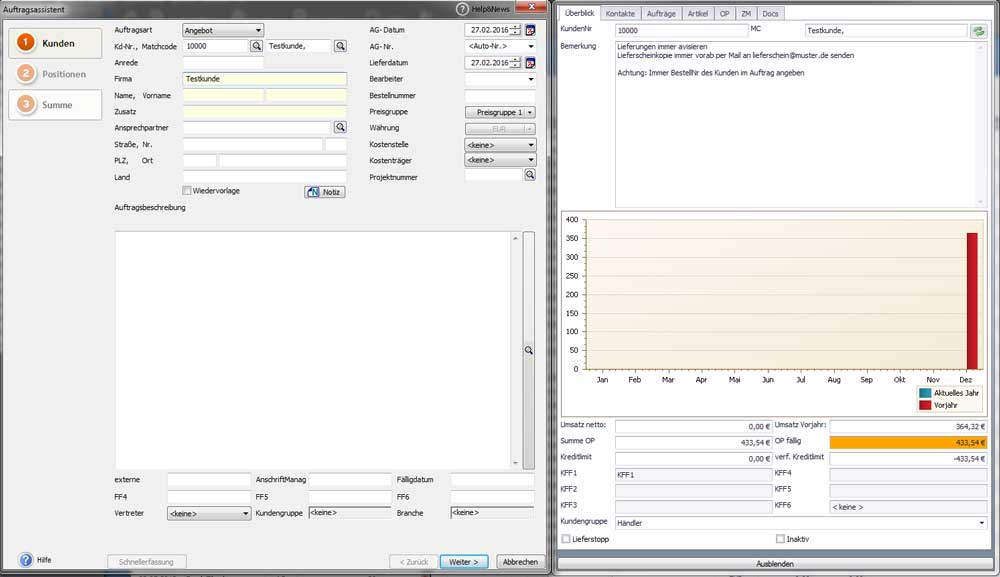
Task: Click Auftragsbeschreibung scrollbar down arrow
Action: pos(515,464)
